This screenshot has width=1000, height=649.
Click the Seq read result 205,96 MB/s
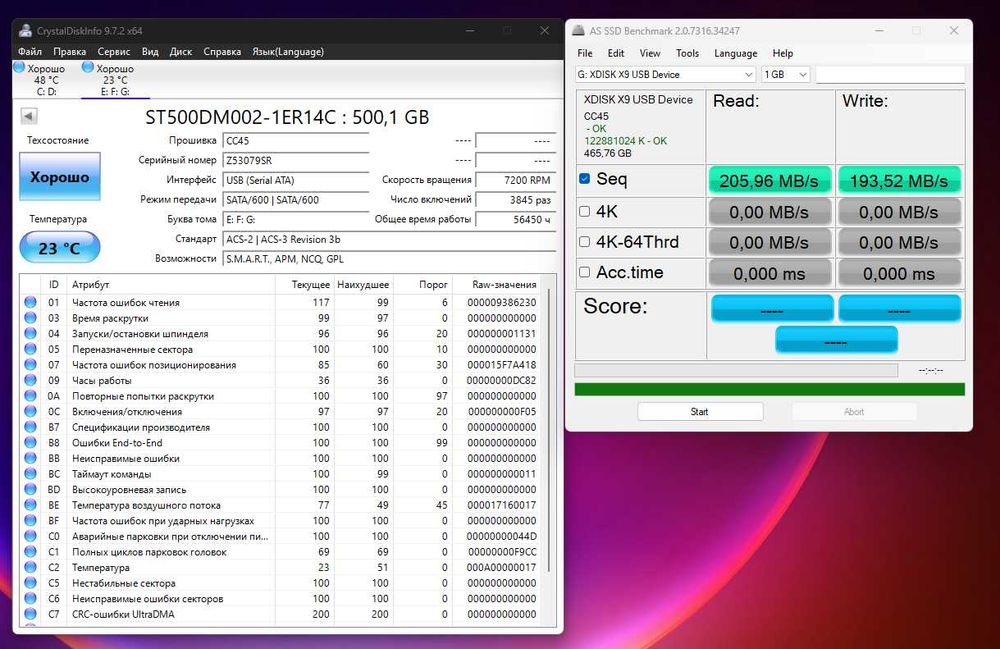[769, 181]
